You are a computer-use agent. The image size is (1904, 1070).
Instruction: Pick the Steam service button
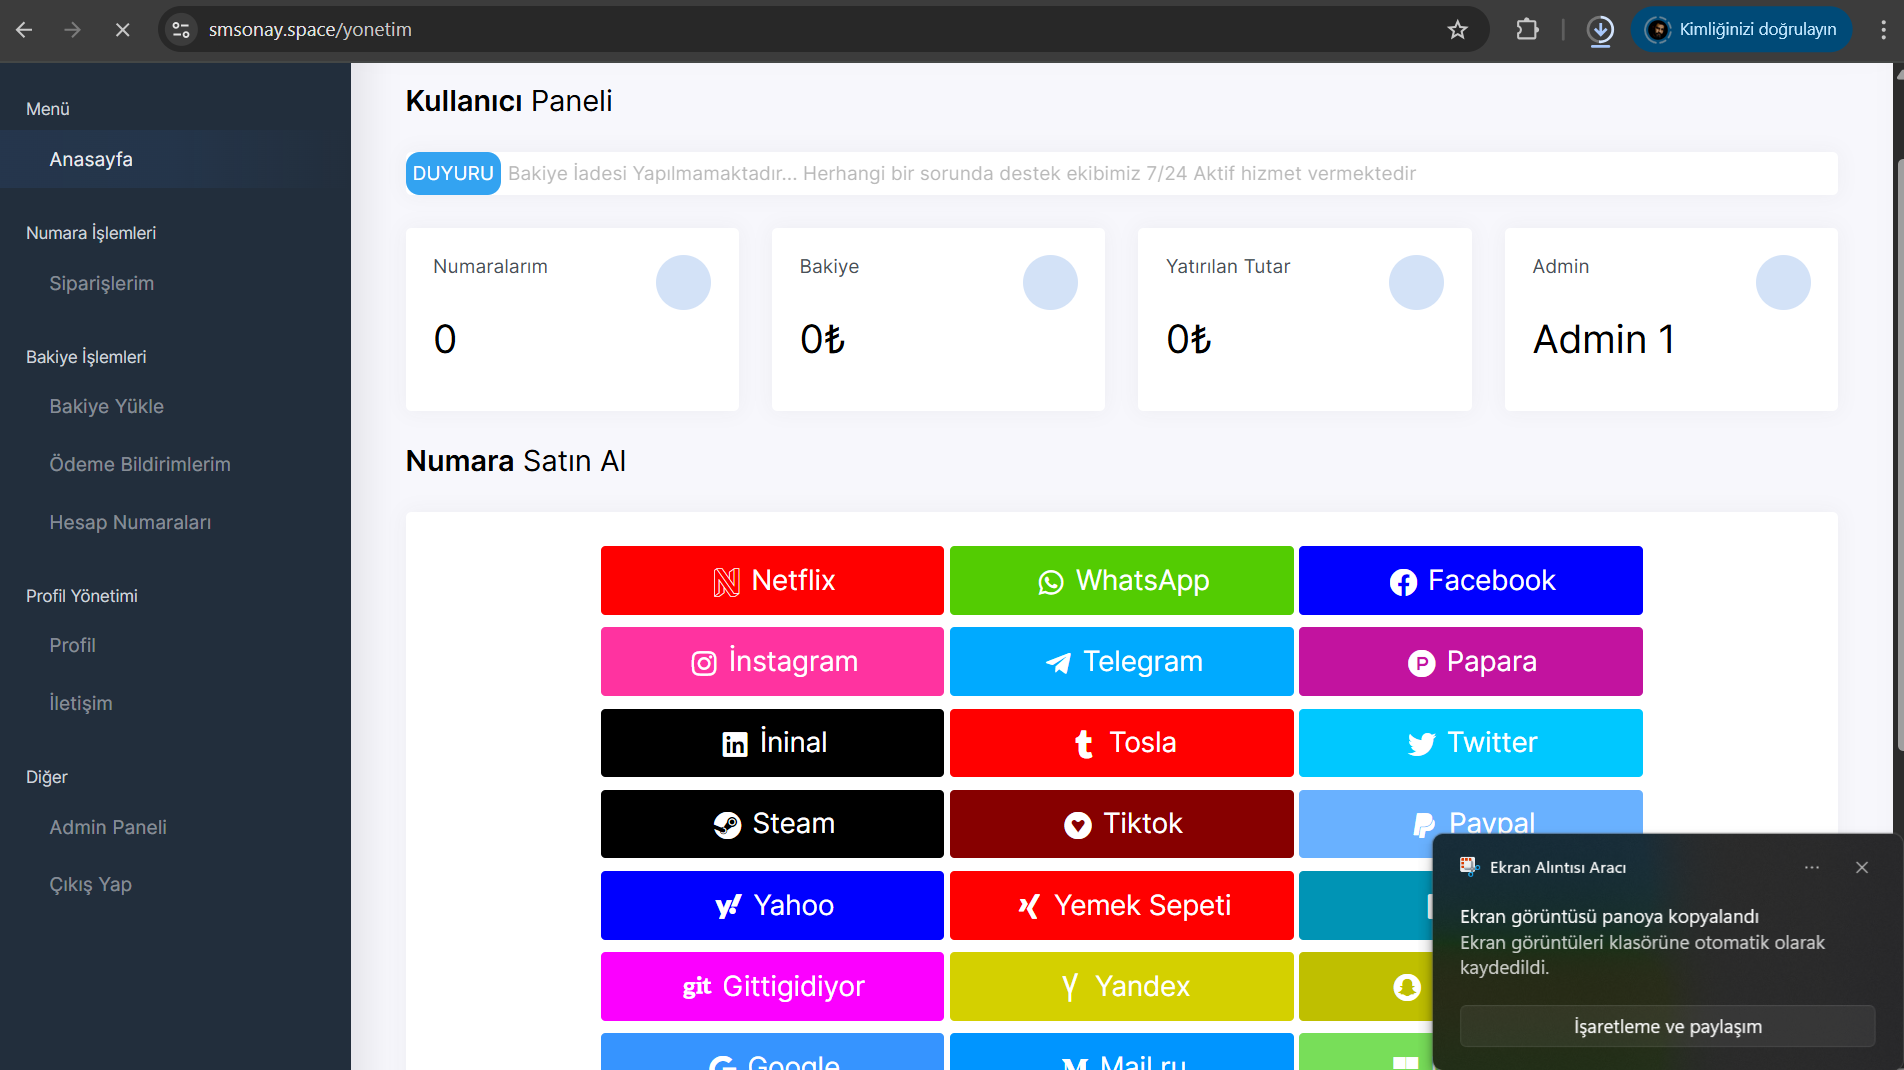click(x=772, y=824)
